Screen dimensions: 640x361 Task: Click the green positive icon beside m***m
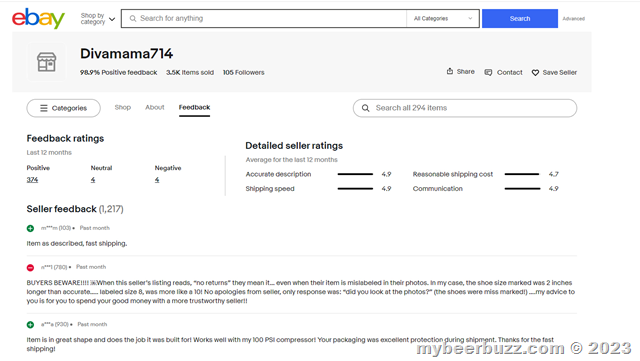click(30, 228)
